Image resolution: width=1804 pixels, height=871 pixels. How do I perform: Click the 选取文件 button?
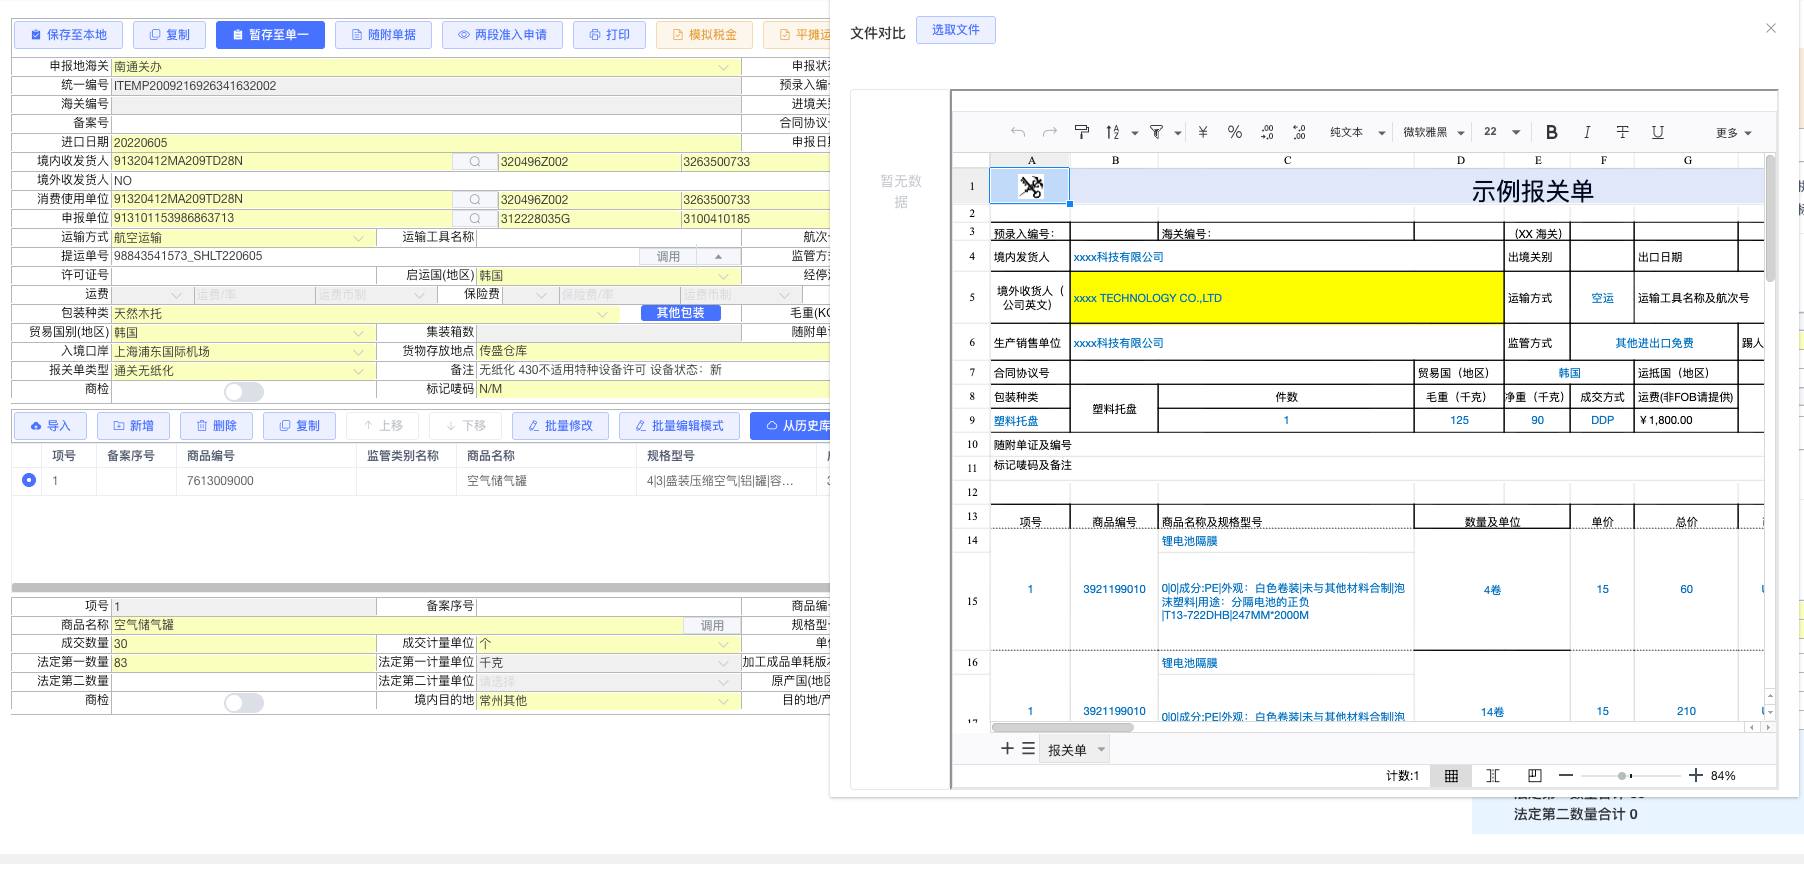[x=955, y=30]
